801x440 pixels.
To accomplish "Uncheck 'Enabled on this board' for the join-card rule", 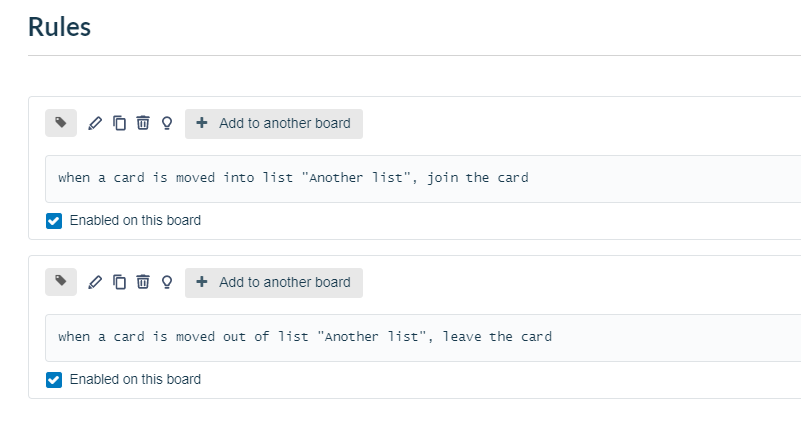I will [54, 221].
